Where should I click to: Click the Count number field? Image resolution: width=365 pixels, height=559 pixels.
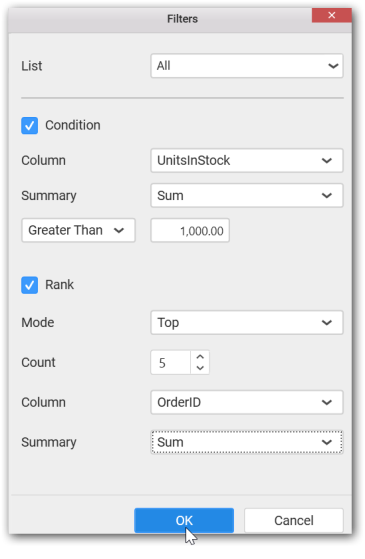pos(171,363)
